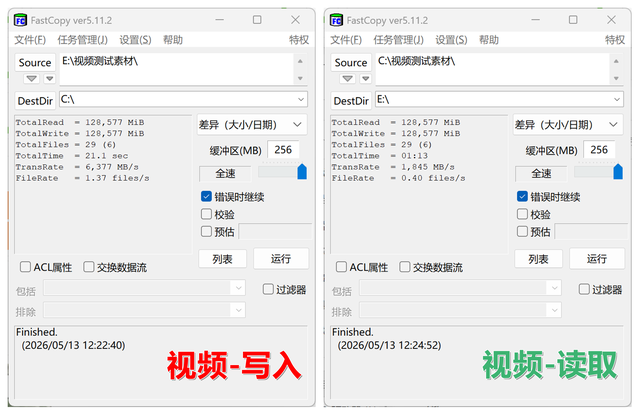This screenshot has width=640, height=415.
Task: Click 运行 run button in left window
Action: pos(281,258)
